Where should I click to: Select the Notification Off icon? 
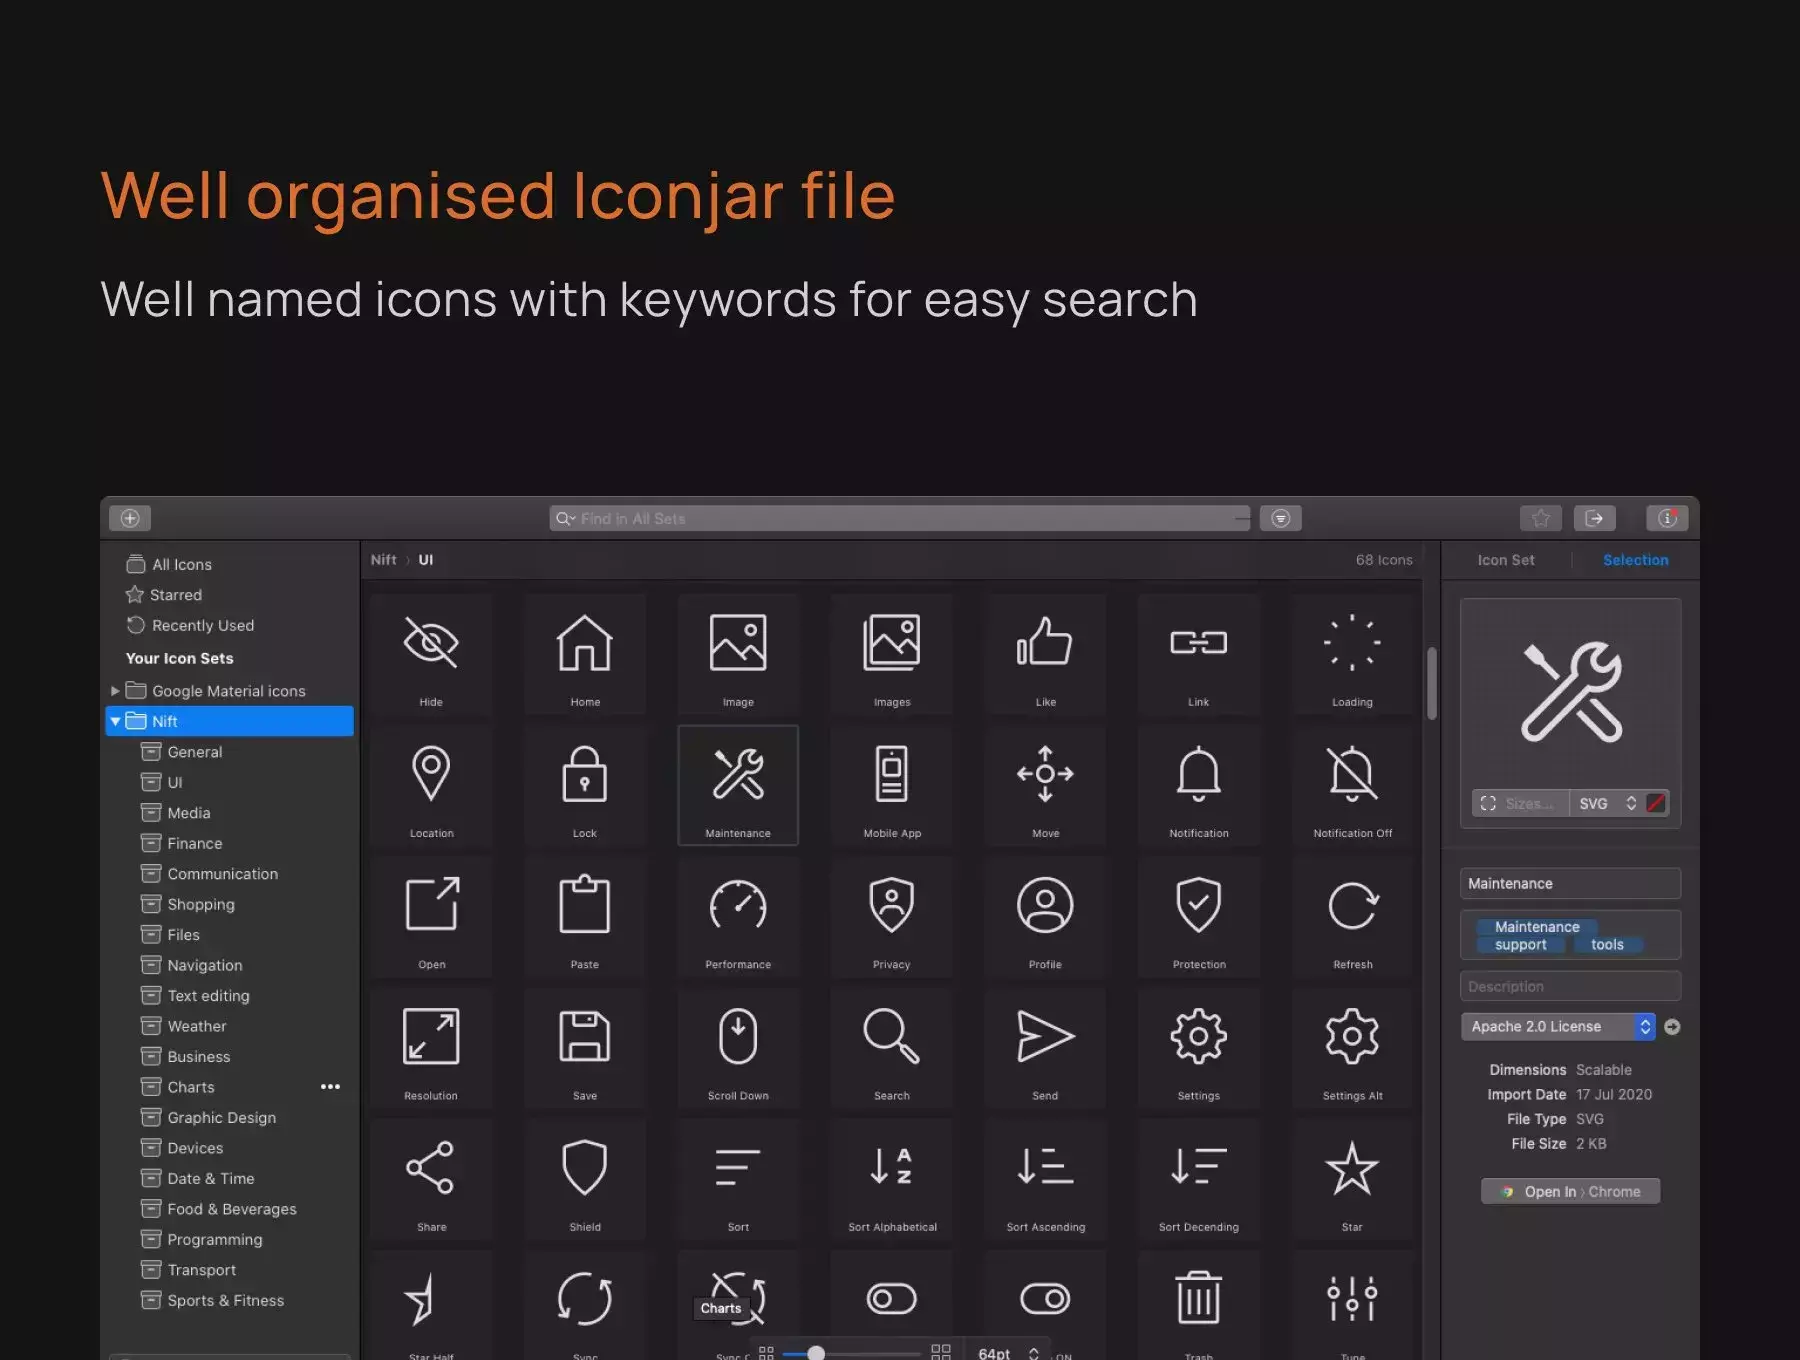1352,786
